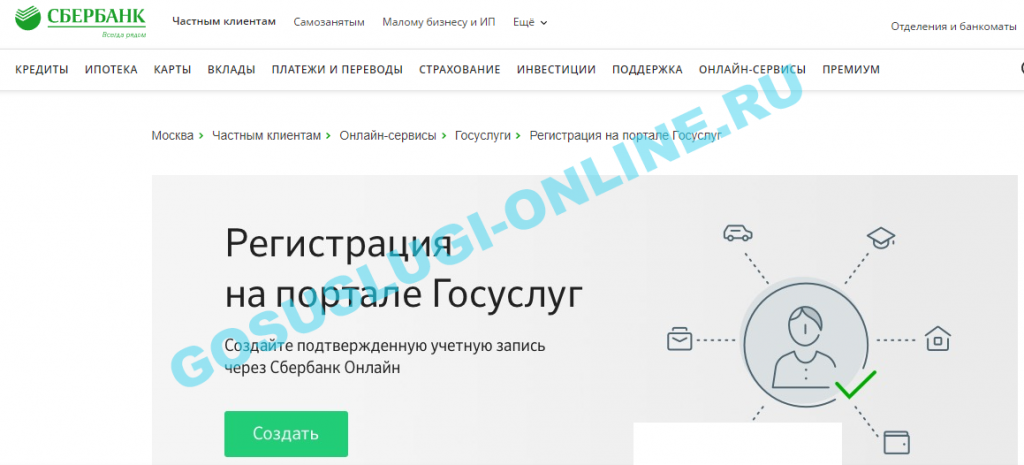Switch to the Самозанятым section
The height and width of the screenshot is (465, 1024).
click(329, 22)
